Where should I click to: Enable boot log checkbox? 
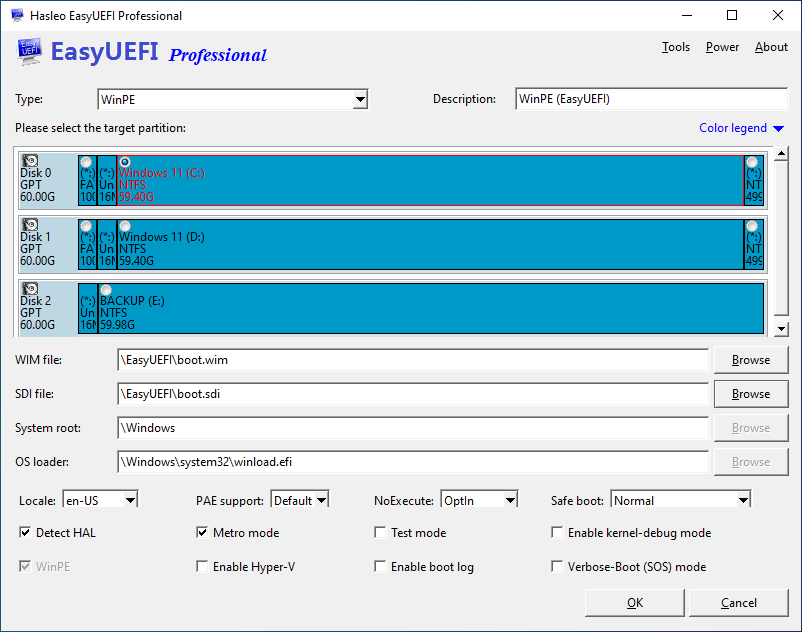click(380, 566)
